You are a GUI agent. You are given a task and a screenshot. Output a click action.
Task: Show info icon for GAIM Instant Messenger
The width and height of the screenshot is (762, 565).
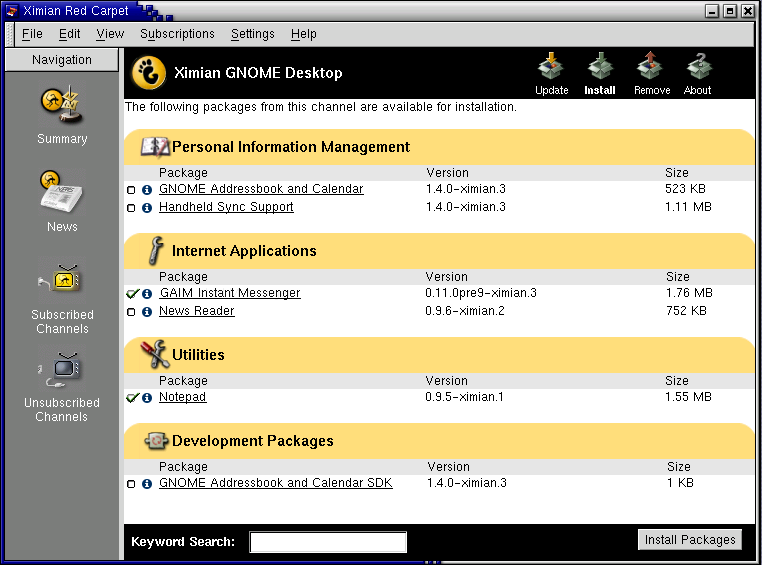[x=147, y=294]
